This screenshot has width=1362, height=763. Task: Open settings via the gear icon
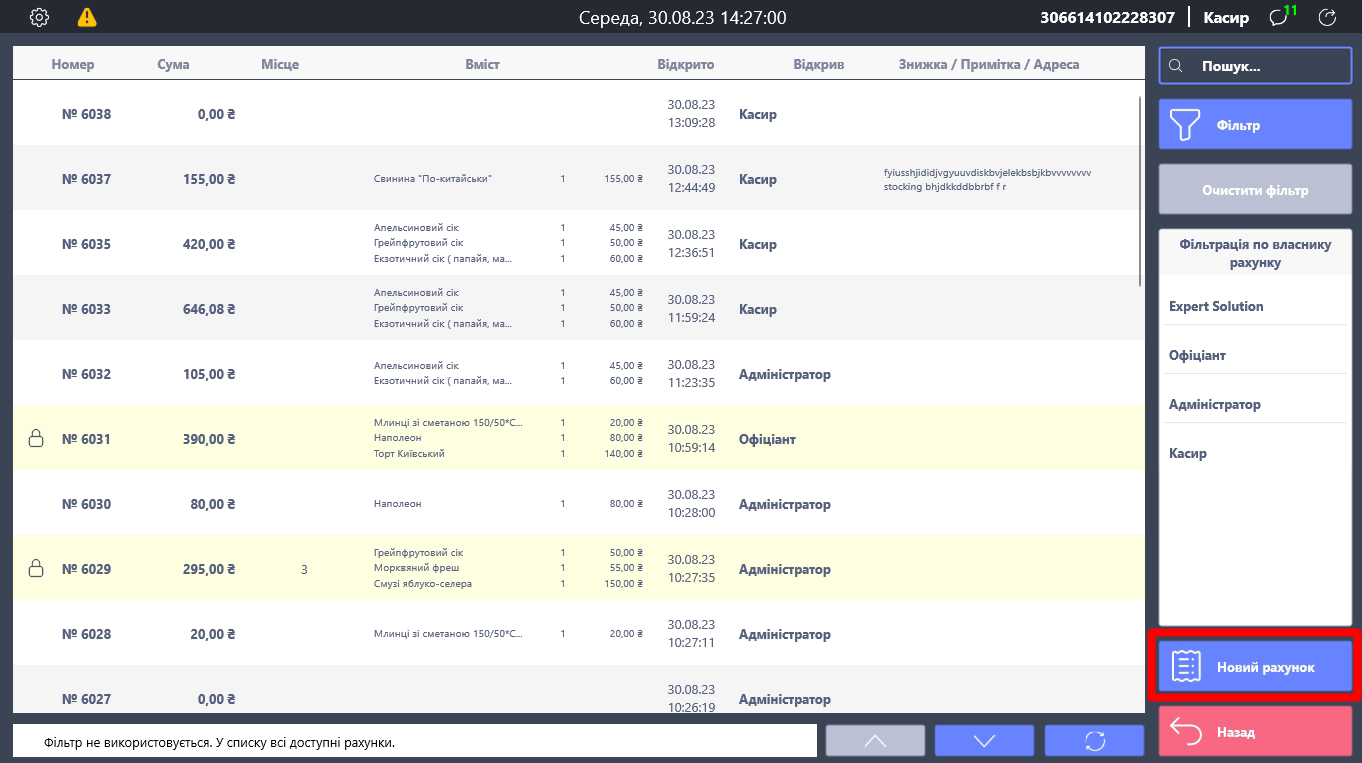click(x=39, y=17)
